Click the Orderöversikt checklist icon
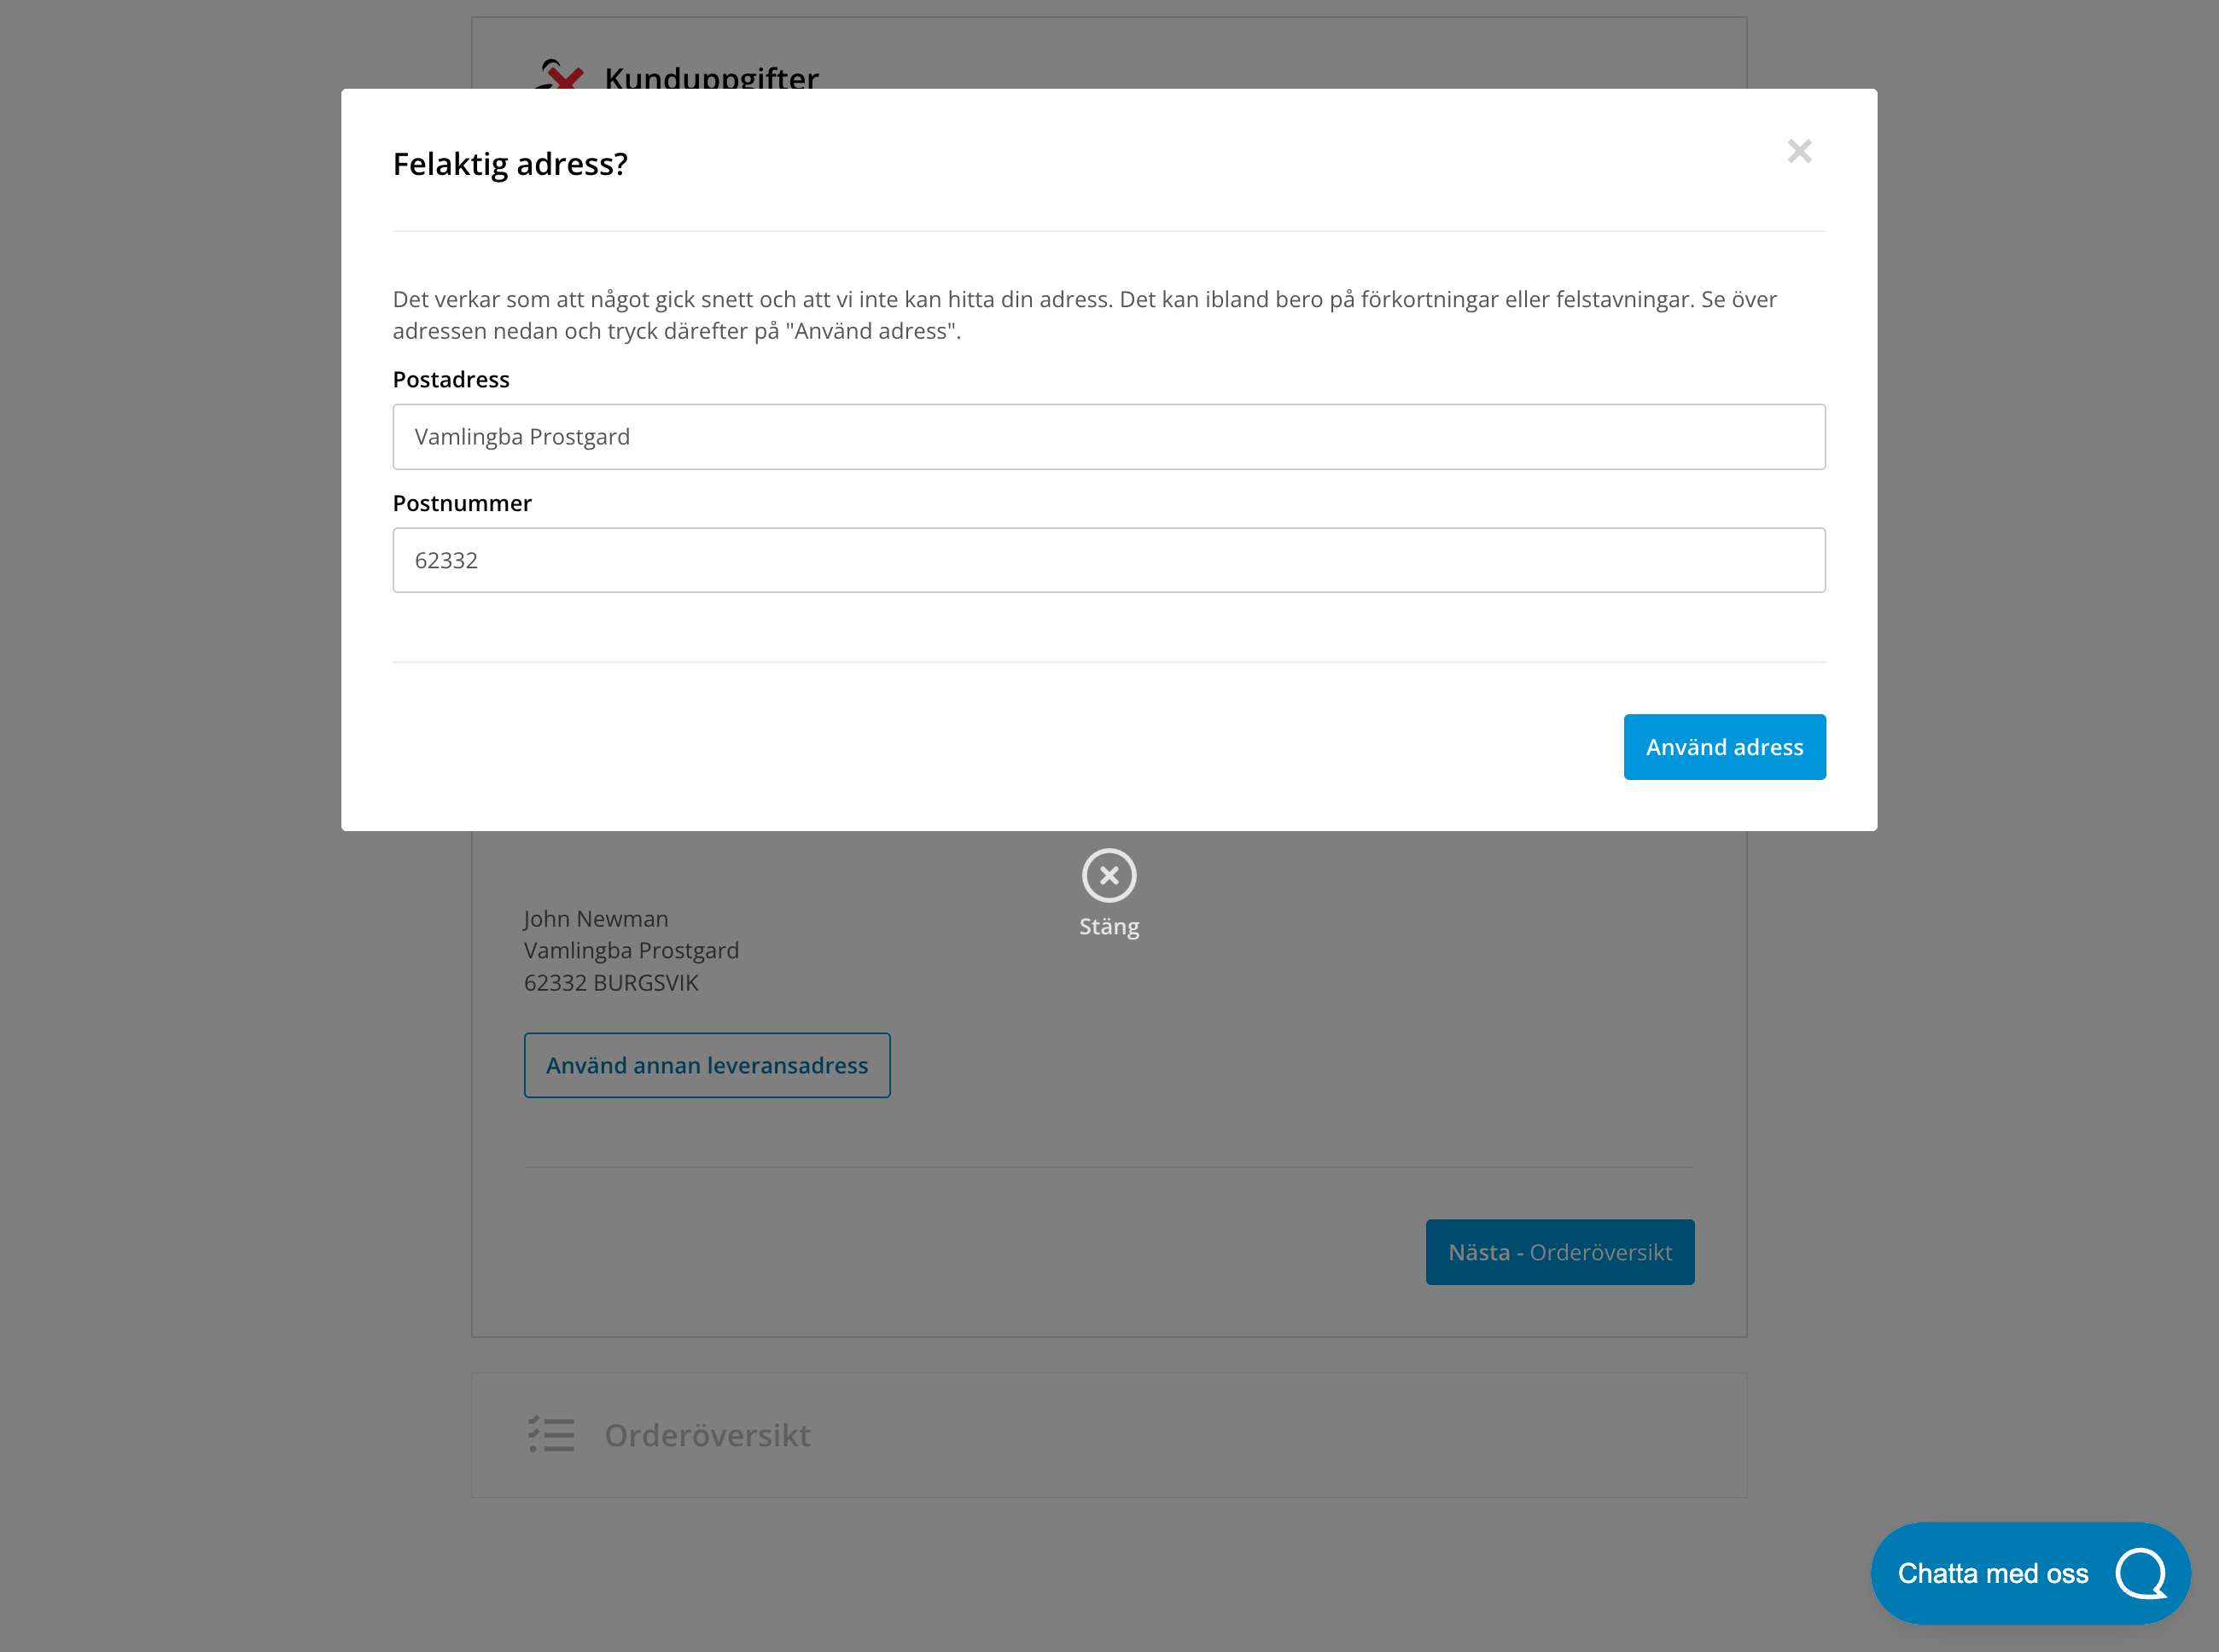 click(x=551, y=1434)
